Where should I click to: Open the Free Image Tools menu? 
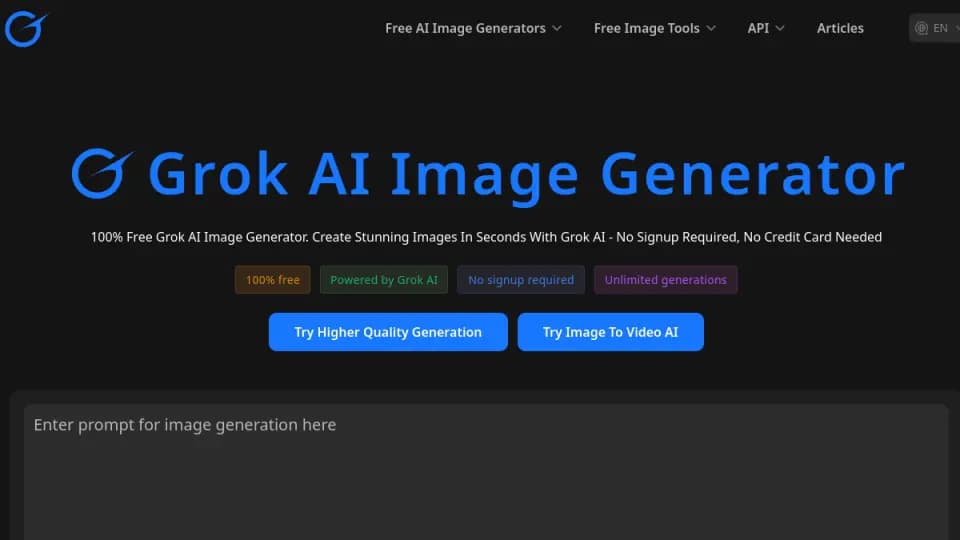point(654,28)
